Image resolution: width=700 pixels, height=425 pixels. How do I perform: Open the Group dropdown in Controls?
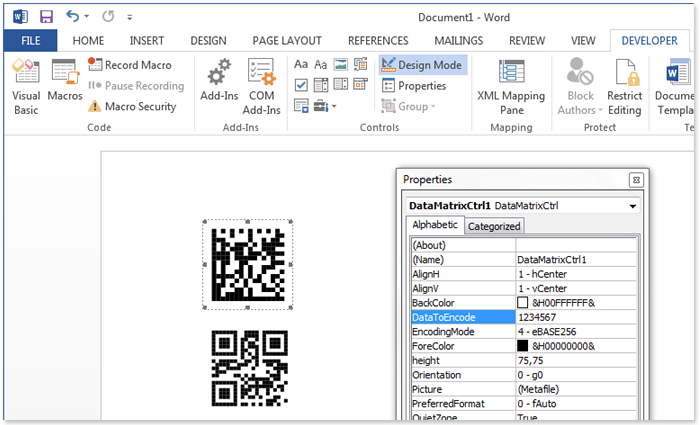click(408, 106)
